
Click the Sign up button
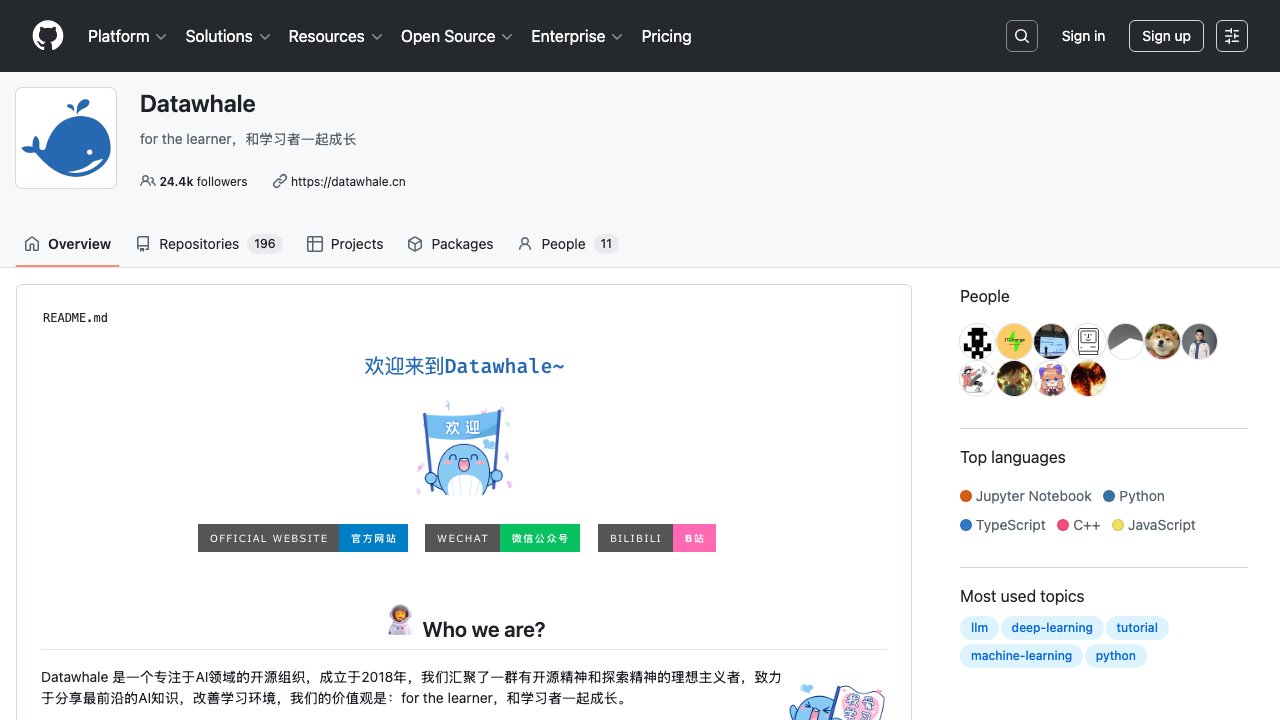pyautogui.click(x=1166, y=36)
